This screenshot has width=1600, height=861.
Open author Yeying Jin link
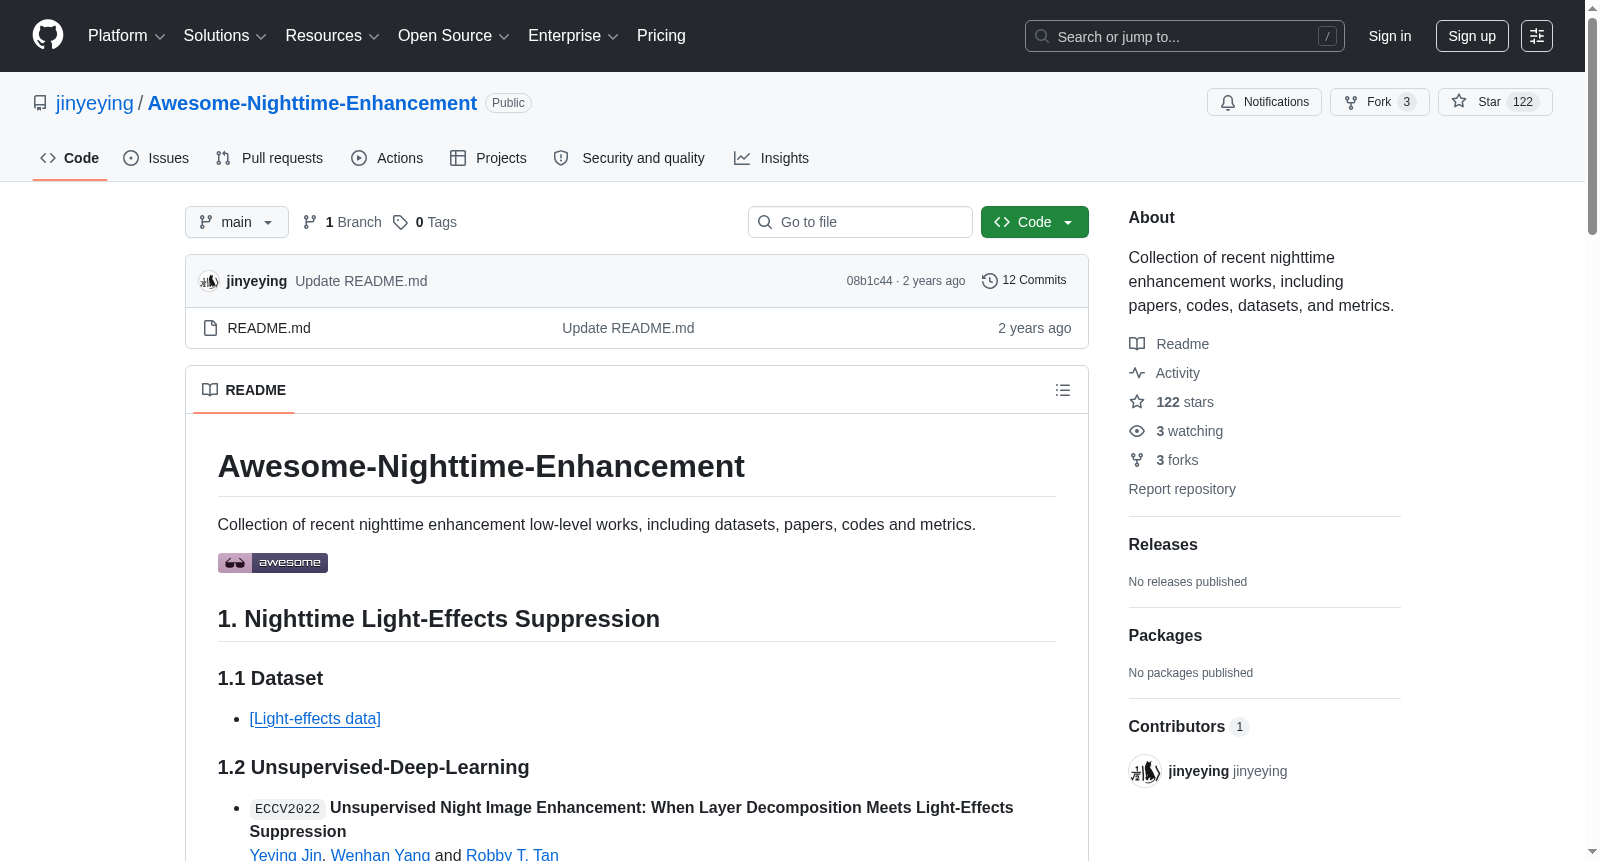click(286, 855)
